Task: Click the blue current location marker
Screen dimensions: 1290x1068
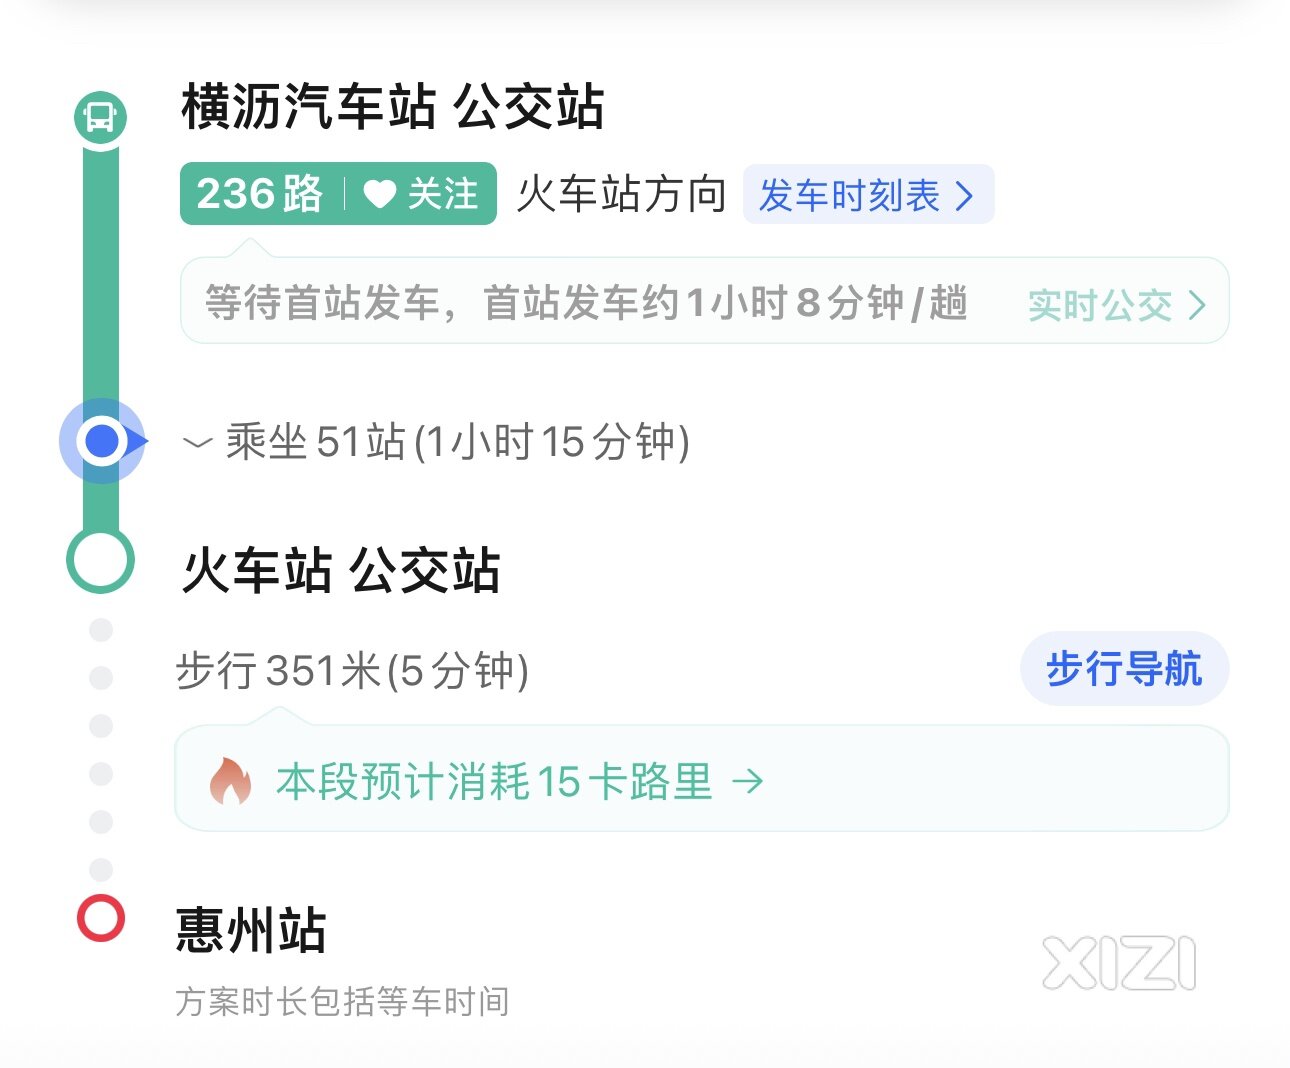Action: (x=103, y=441)
